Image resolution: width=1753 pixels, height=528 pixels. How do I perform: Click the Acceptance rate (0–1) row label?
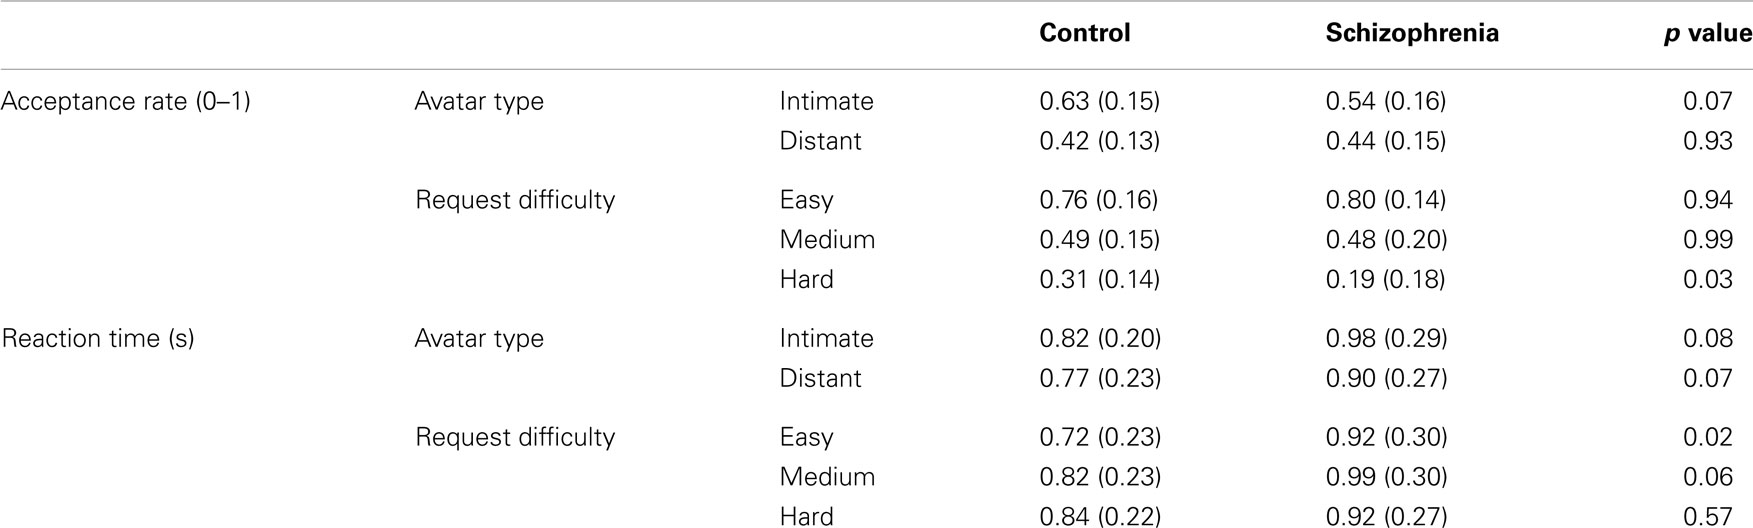125,101
